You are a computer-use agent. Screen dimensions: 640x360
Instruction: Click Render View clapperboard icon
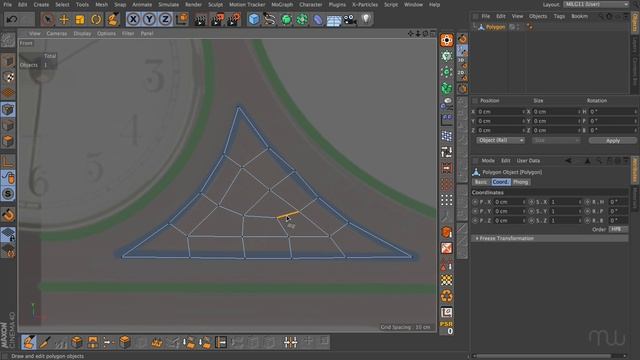(200, 19)
